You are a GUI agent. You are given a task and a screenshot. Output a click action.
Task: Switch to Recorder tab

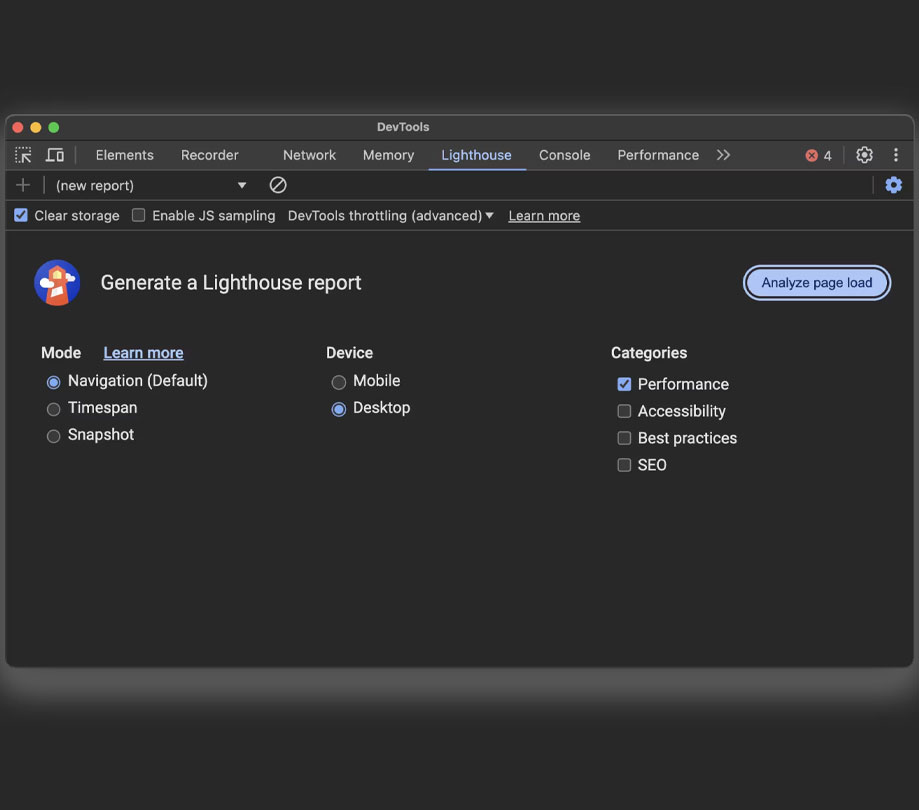pos(210,155)
